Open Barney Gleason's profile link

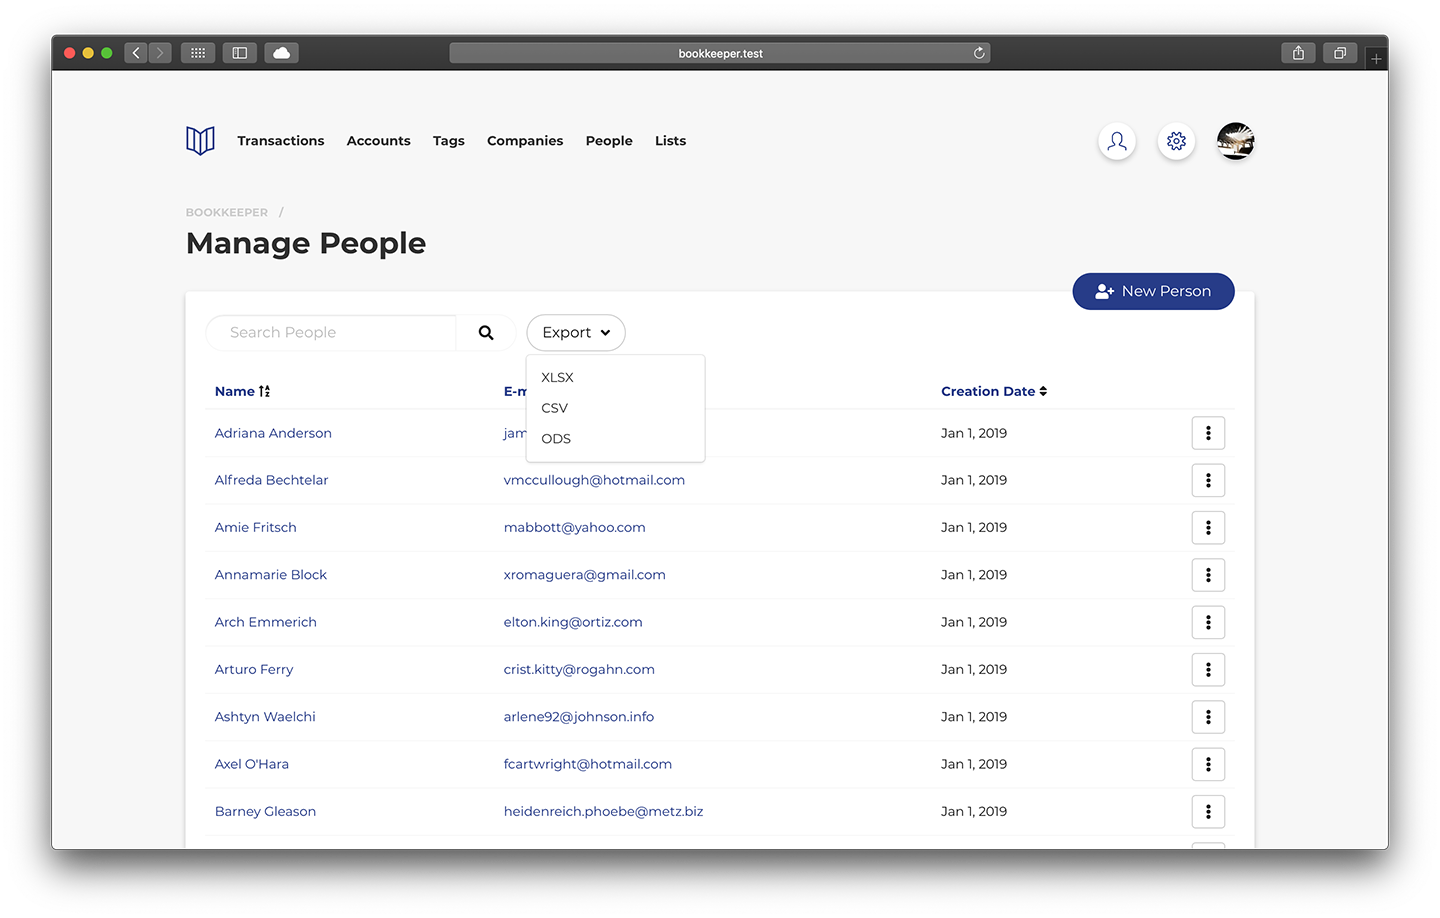tap(265, 811)
